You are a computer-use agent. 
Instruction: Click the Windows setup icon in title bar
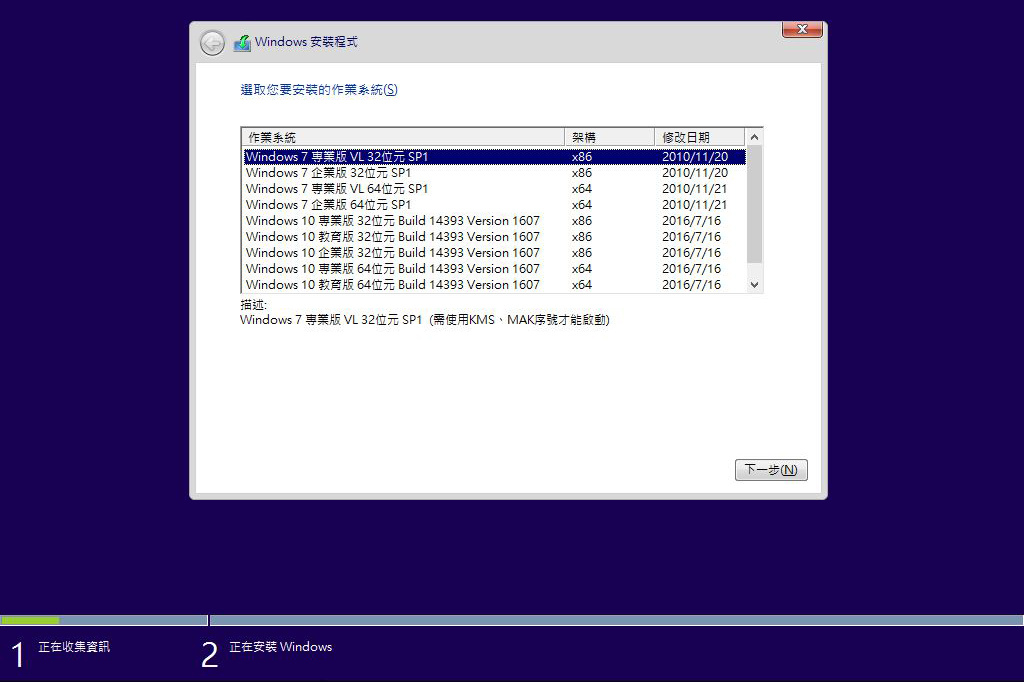pyautogui.click(x=242, y=43)
